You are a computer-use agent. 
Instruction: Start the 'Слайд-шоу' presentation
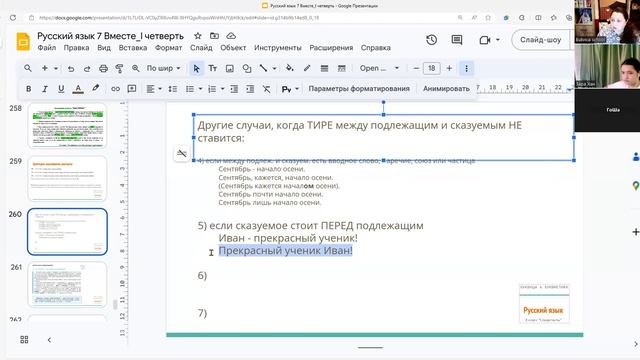tap(540, 40)
